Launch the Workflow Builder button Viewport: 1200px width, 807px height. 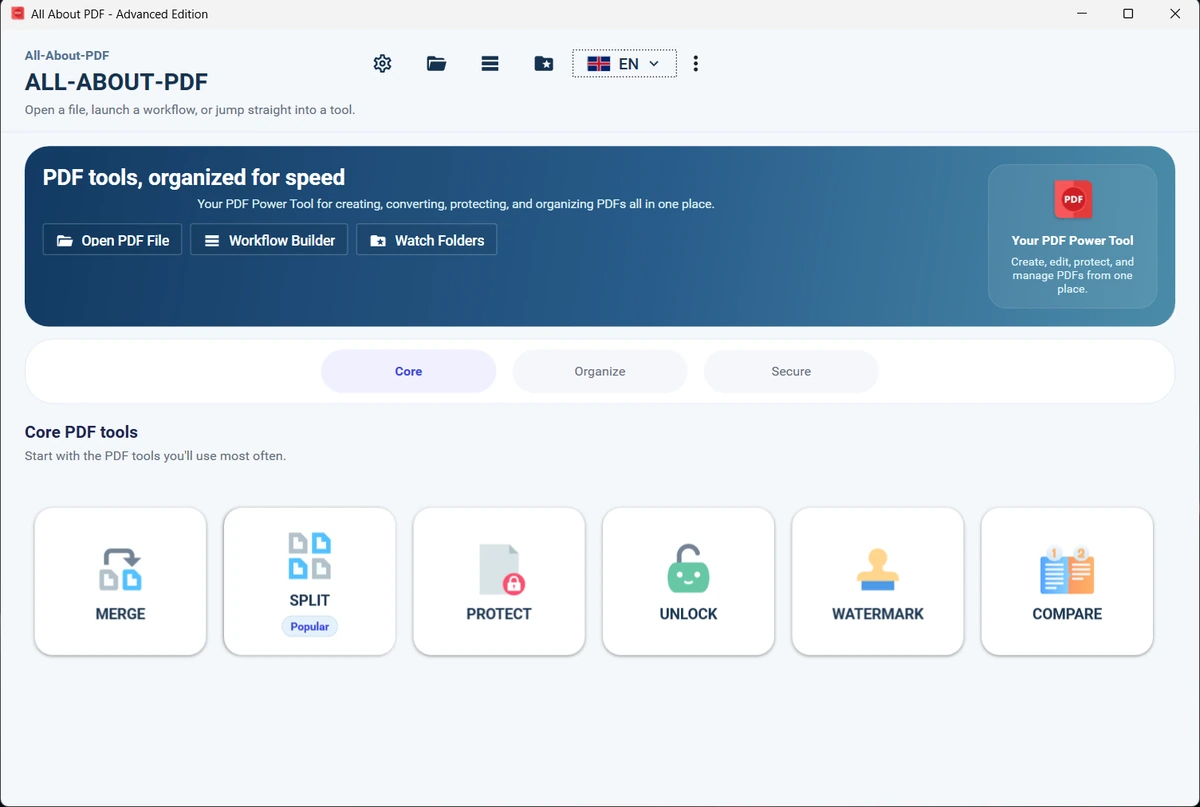269,240
